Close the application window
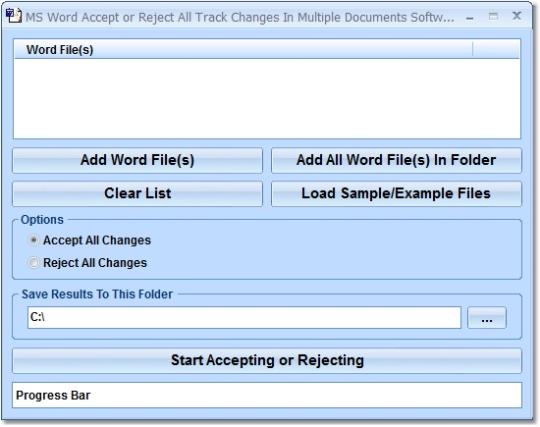The width and height of the screenshot is (540, 427). click(517, 16)
